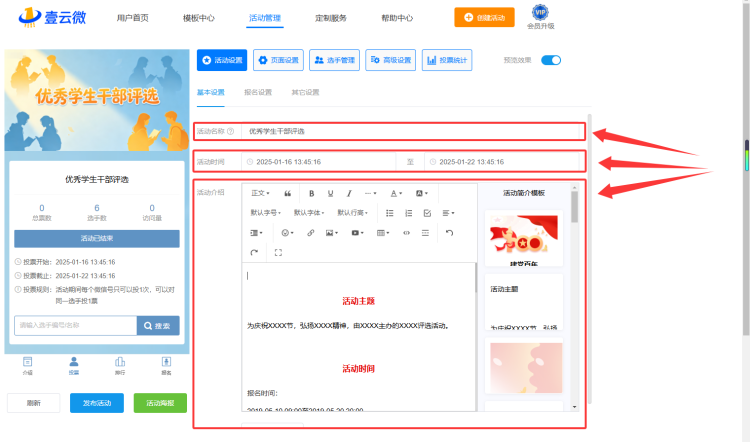
Task: Click the 创建活动 orange button
Action: point(484,18)
